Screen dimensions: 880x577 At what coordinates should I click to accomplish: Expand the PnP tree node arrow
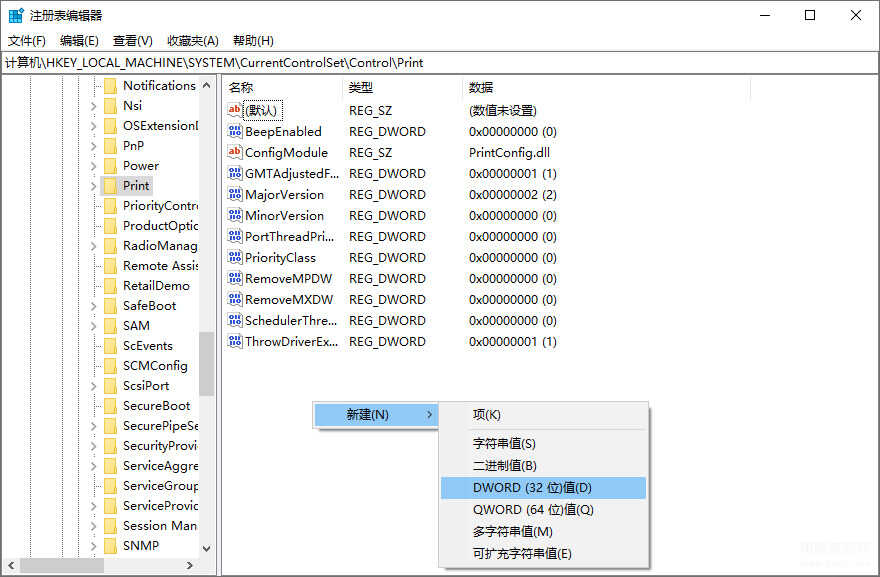[94, 146]
